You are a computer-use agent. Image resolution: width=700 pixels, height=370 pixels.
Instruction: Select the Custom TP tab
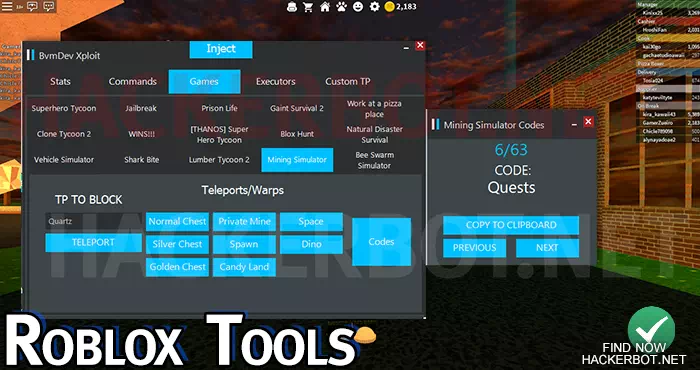pyautogui.click(x=347, y=82)
